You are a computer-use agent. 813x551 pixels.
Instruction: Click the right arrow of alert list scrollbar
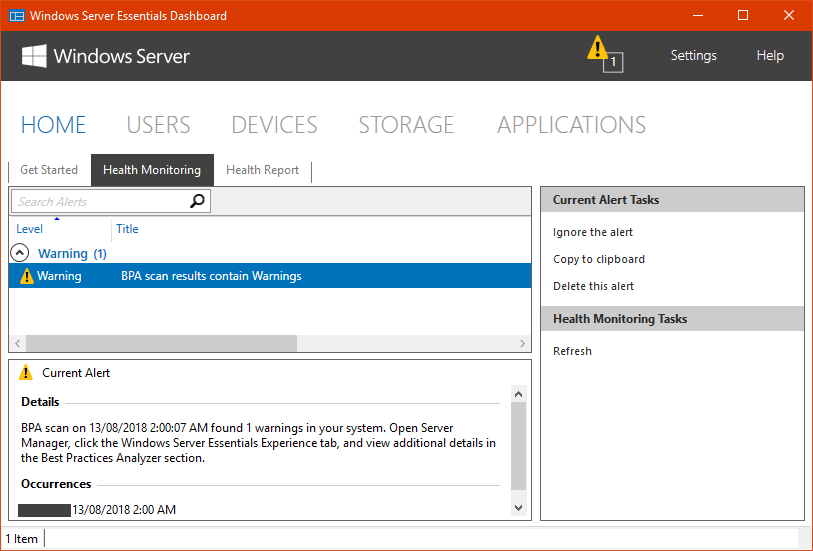point(522,343)
